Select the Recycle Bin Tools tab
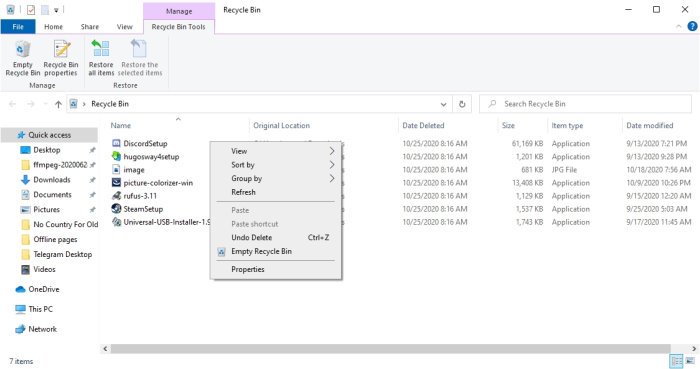The image size is (700, 369). (179, 27)
